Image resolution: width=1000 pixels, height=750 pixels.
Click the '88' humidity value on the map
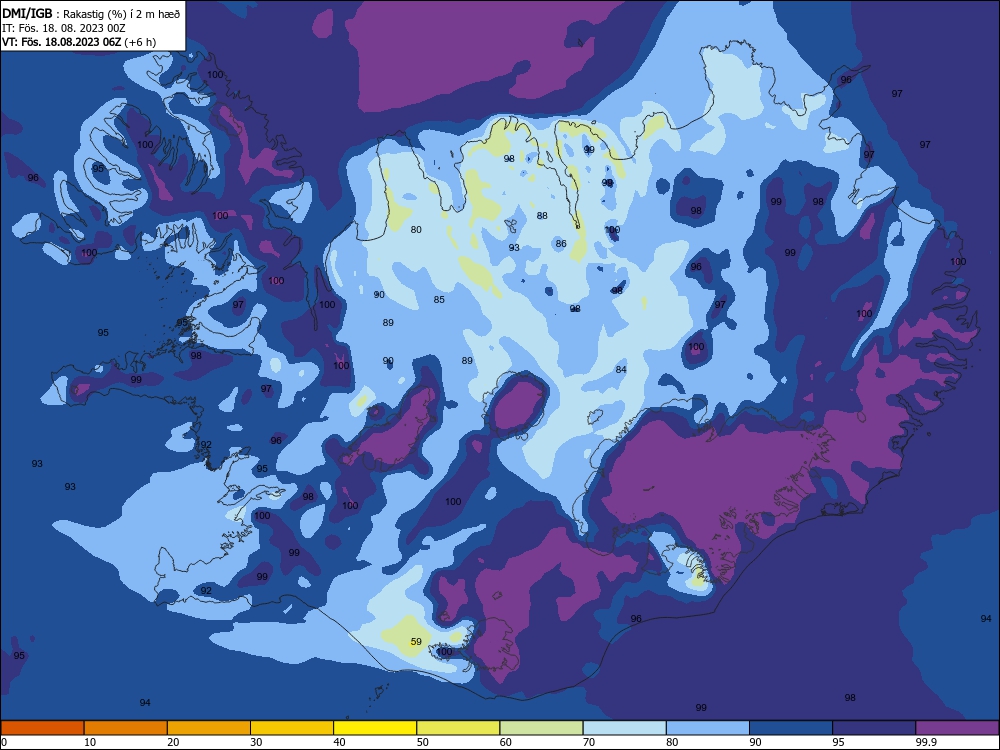tap(542, 216)
